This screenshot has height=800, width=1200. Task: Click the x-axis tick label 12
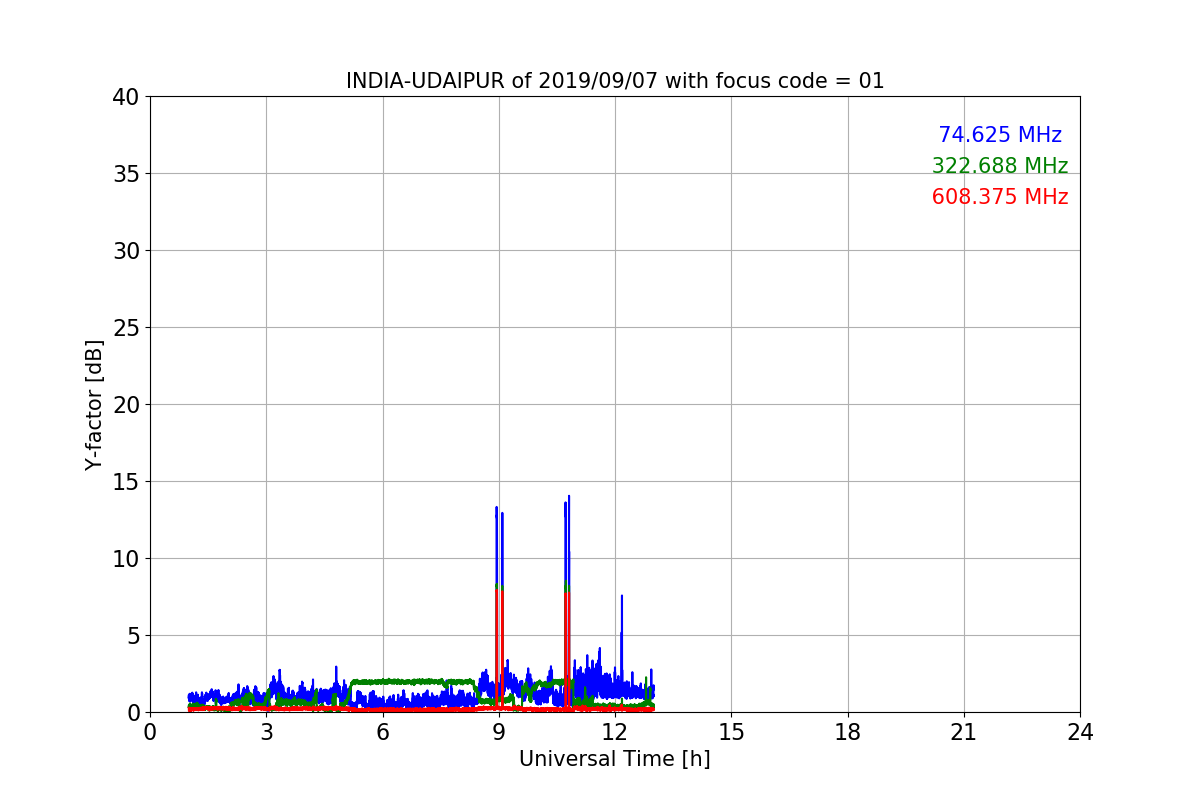click(x=615, y=732)
